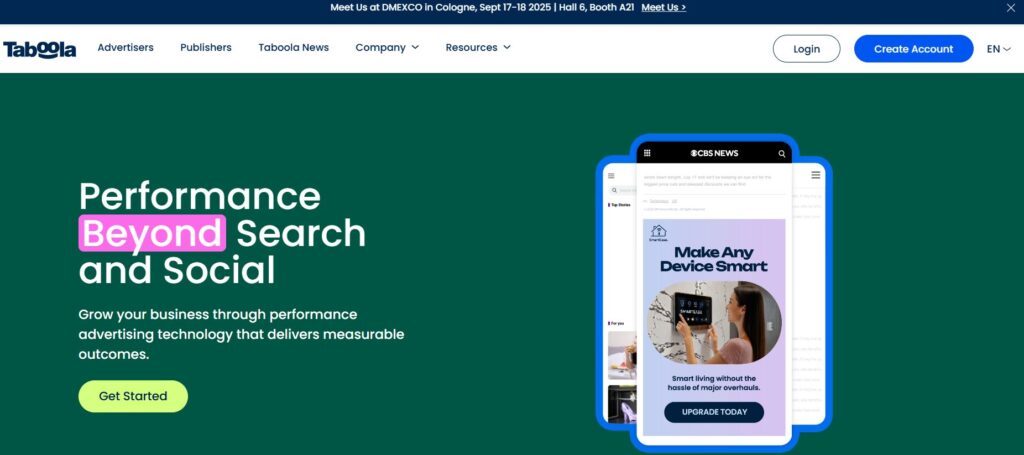Click the hamburger menu on left phone screen
Image resolution: width=1024 pixels, height=455 pixels.
(x=611, y=176)
